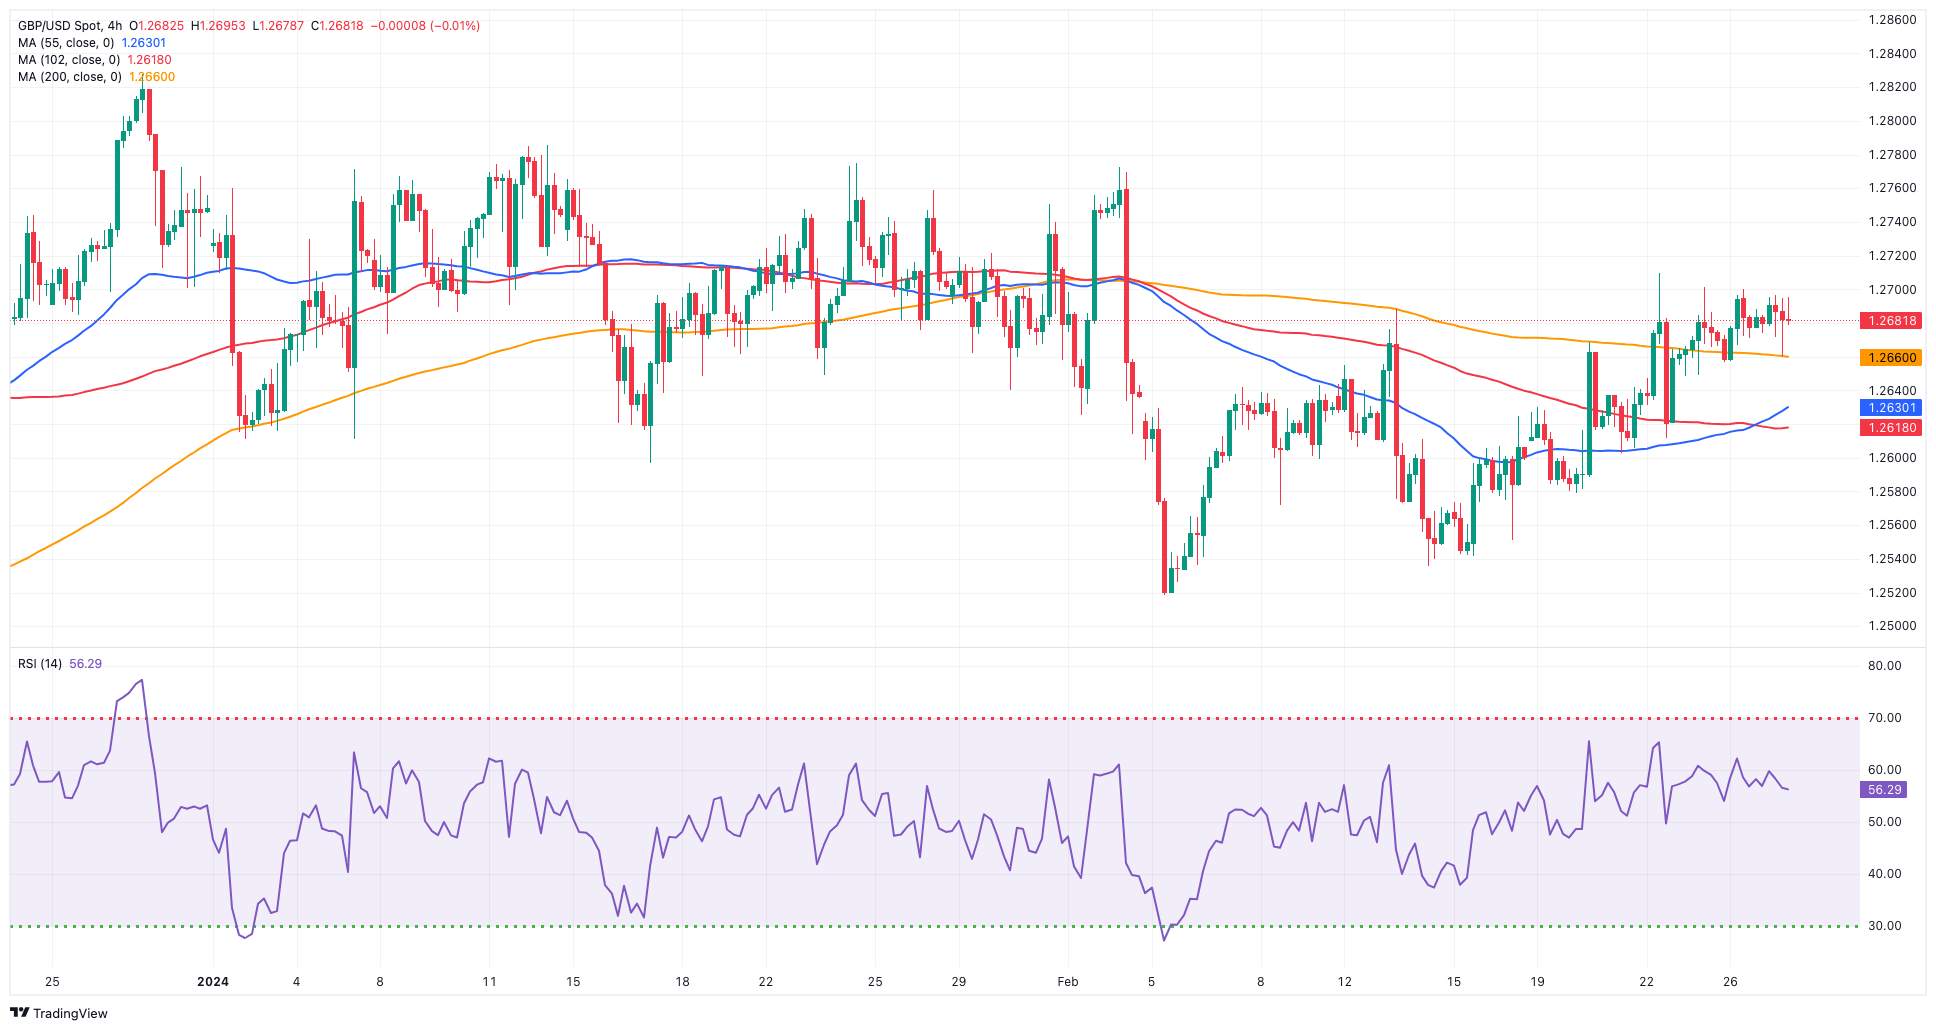Click the 30.00 RSI axis label
1936x1030 pixels.
tap(1885, 926)
